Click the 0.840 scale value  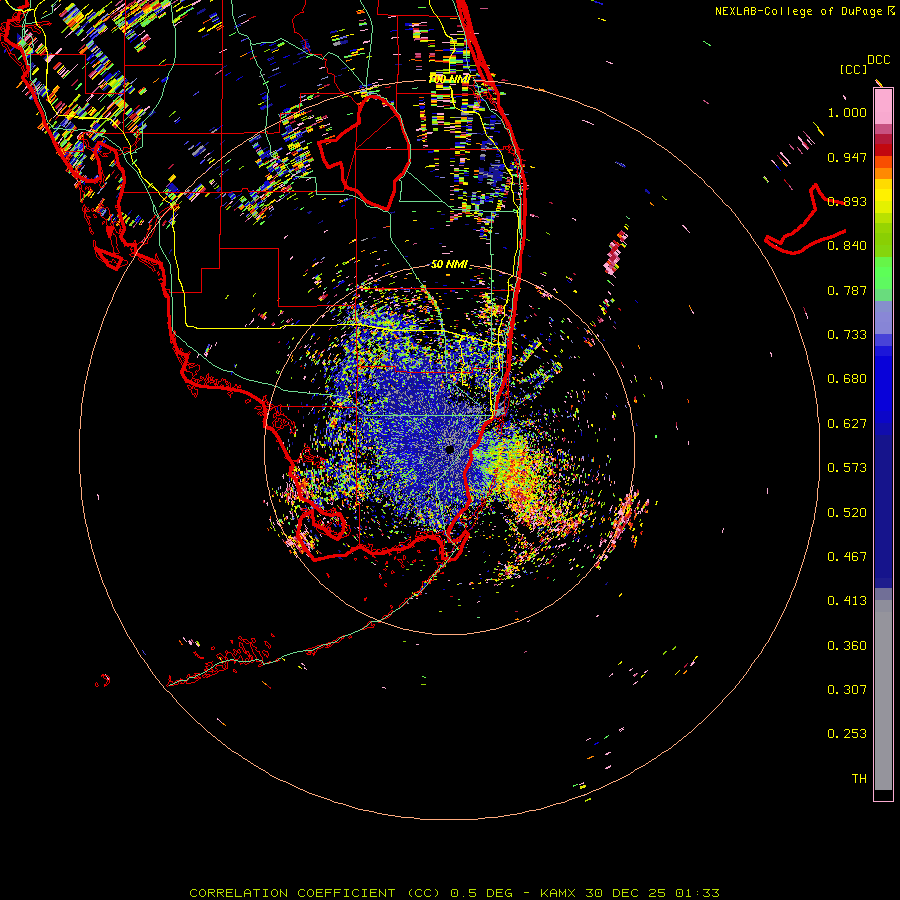[847, 246]
